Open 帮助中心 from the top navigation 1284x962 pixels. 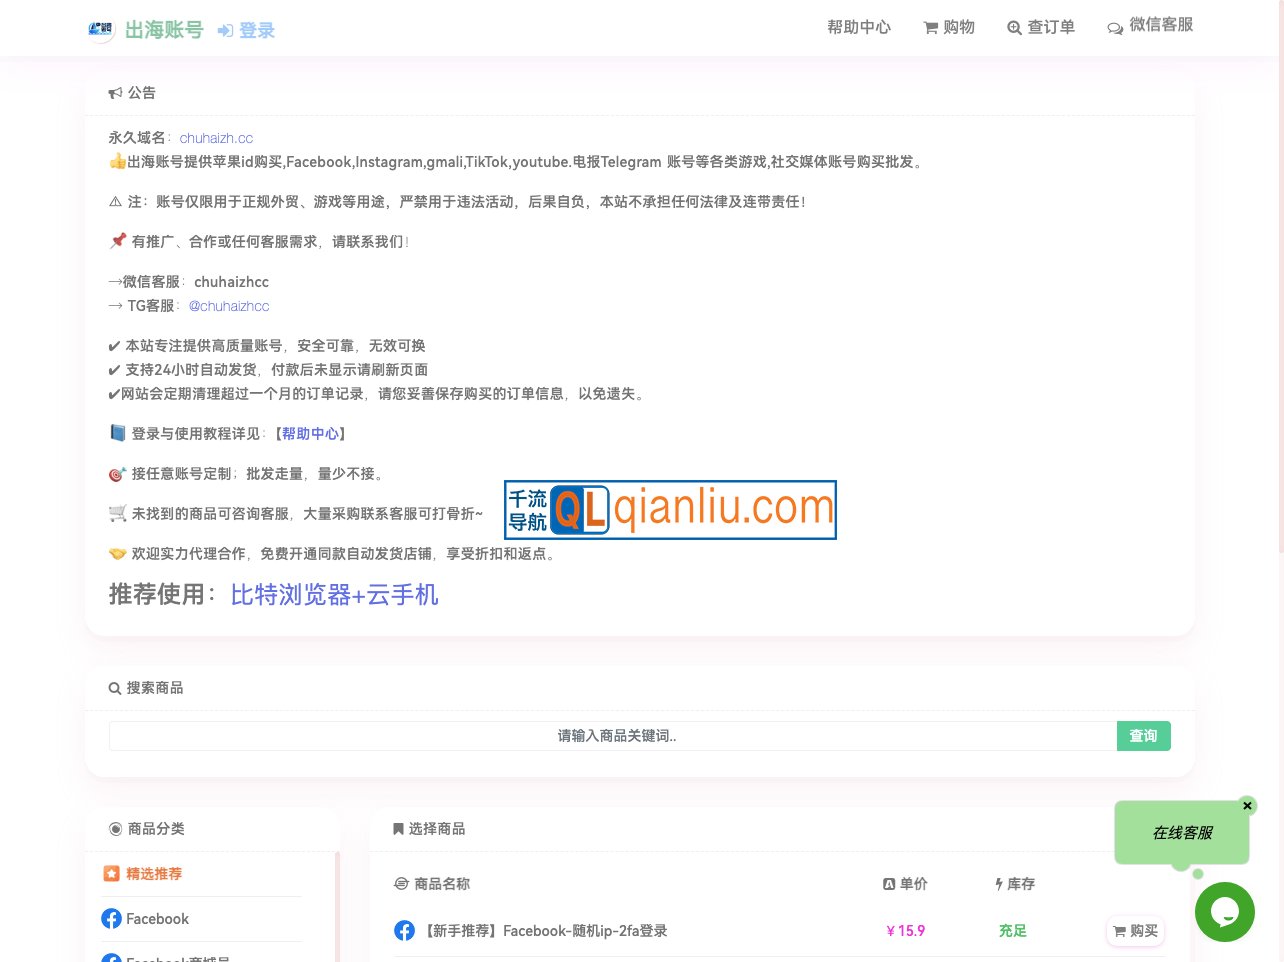click(858, 27)
